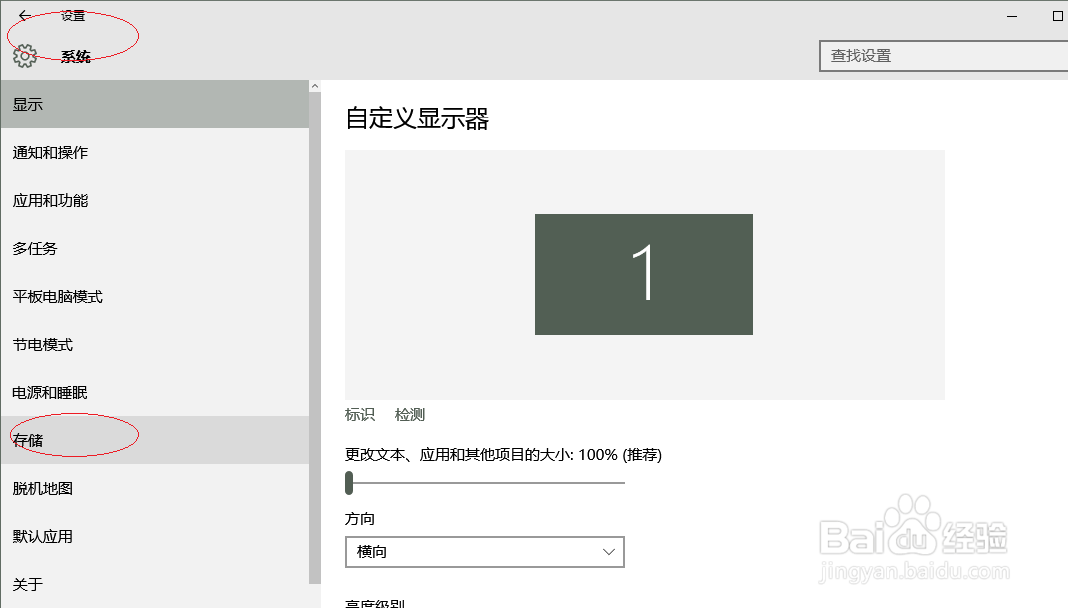Click the back arrow in Settings
The width and height of the screenshot is (1068, 608).
[x=25, y=15]
